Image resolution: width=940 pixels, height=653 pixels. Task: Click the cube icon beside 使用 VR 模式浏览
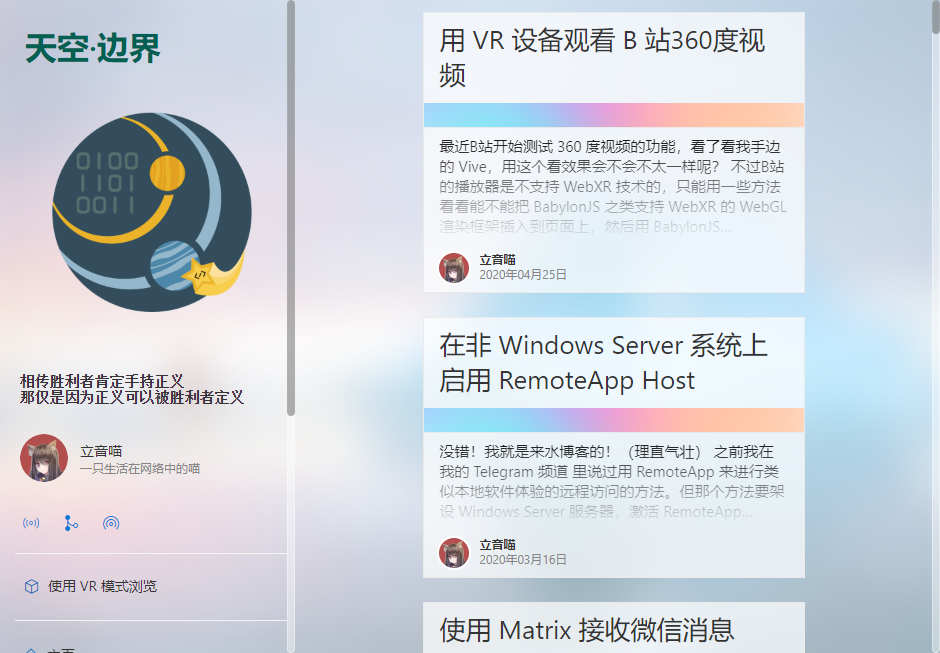coord(31,586)
